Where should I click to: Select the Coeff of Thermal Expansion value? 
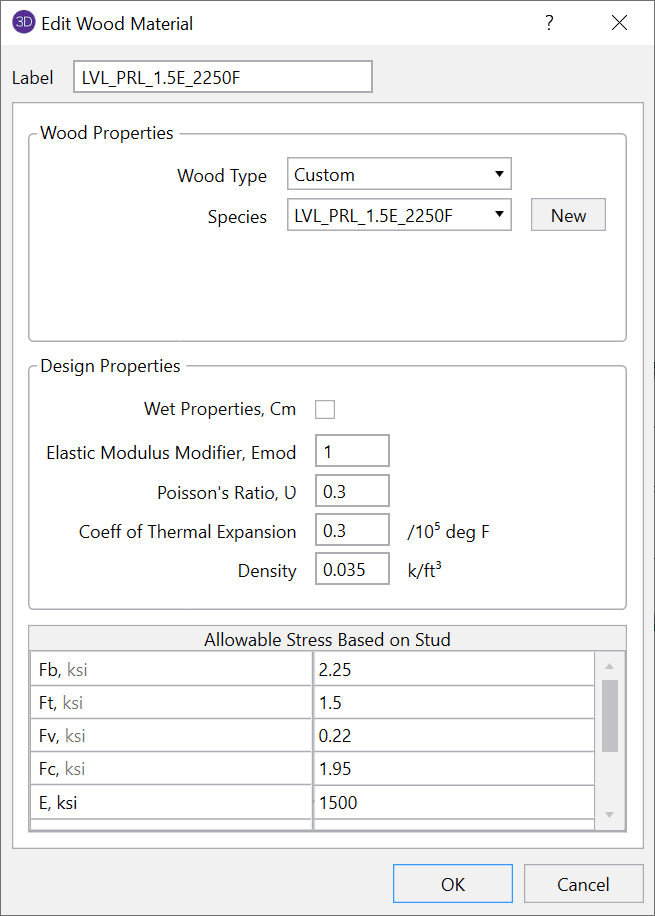coord(351,531)
